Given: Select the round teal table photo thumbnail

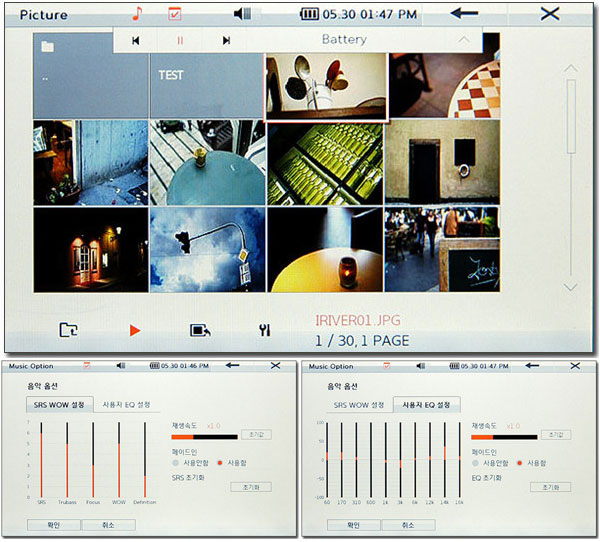Looking at the screenshot, I should click(x=208, y=162).
